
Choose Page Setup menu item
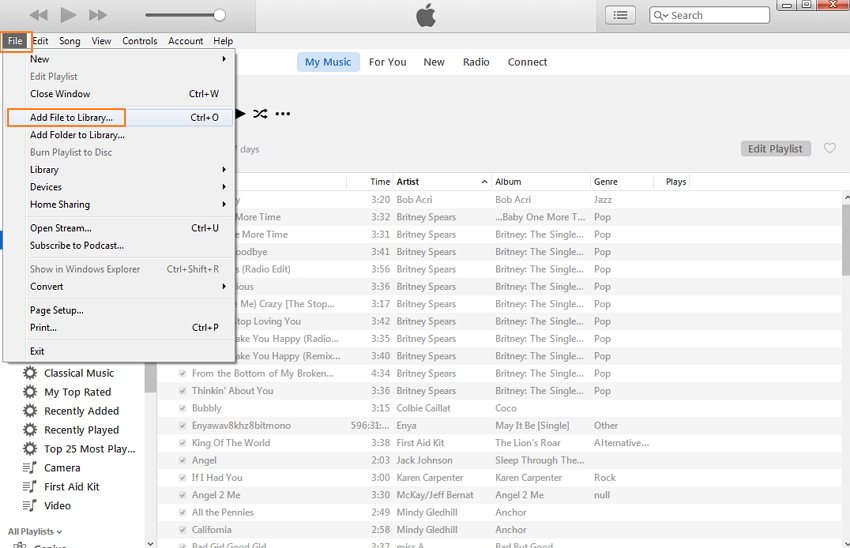click(x=120, y=311)
